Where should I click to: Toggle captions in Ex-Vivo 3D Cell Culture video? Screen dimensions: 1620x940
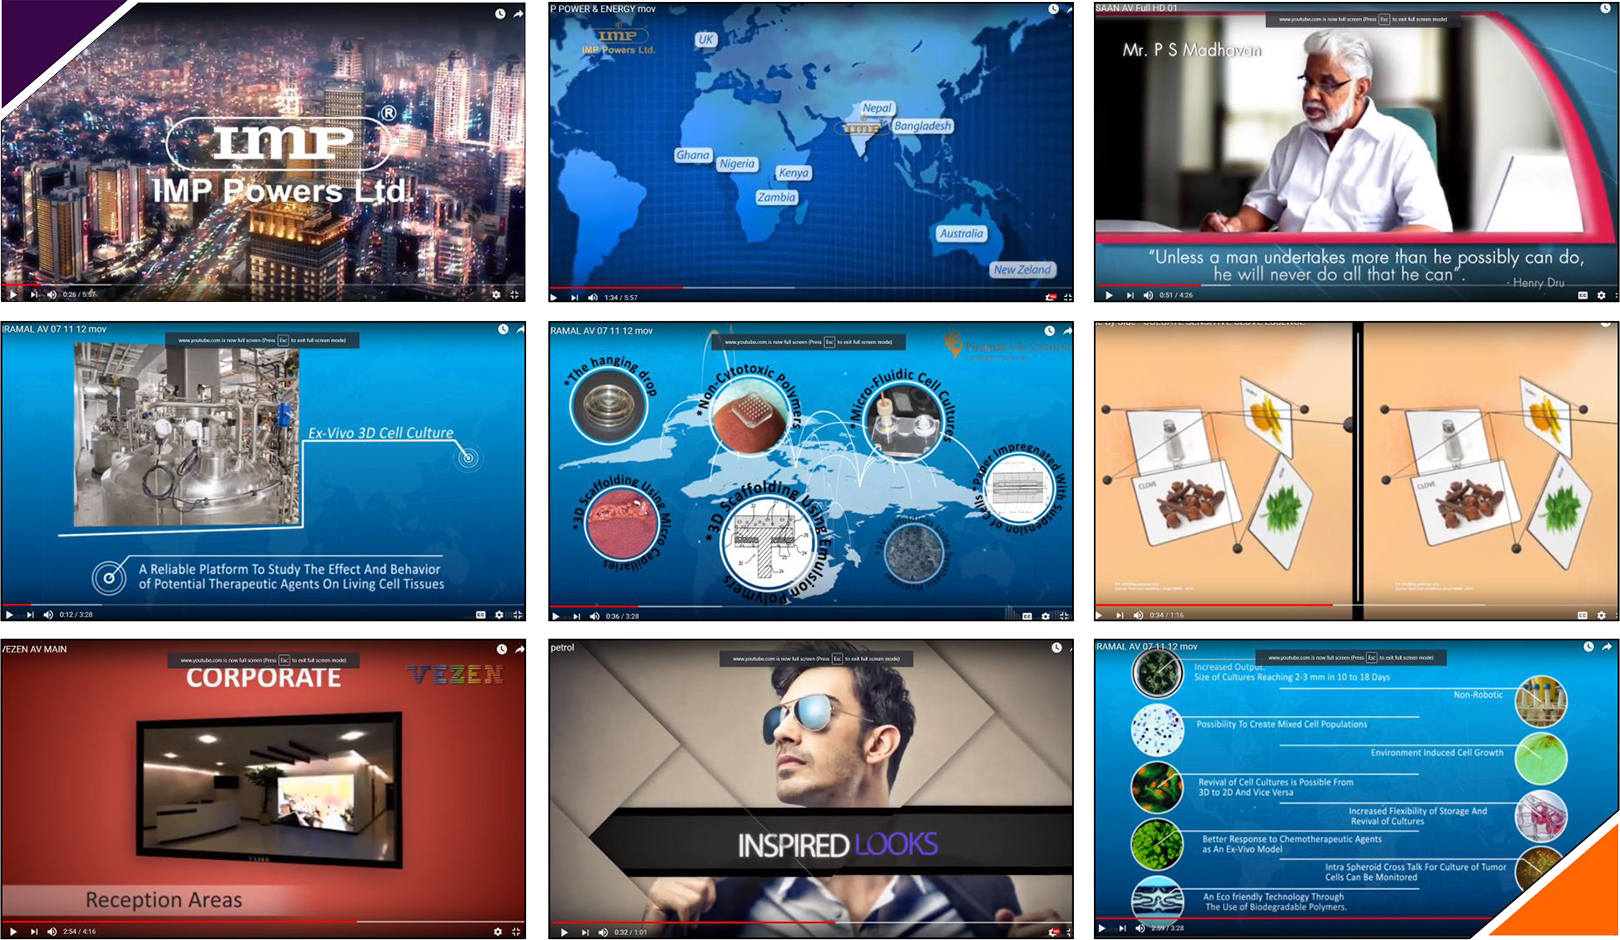click(x=480, y=614)
